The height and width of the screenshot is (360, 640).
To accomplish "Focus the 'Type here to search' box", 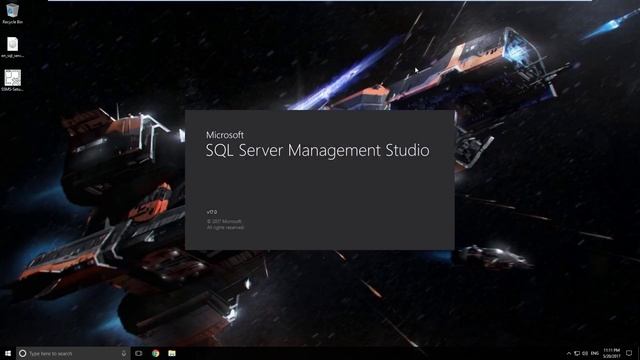I will point(73,353).
